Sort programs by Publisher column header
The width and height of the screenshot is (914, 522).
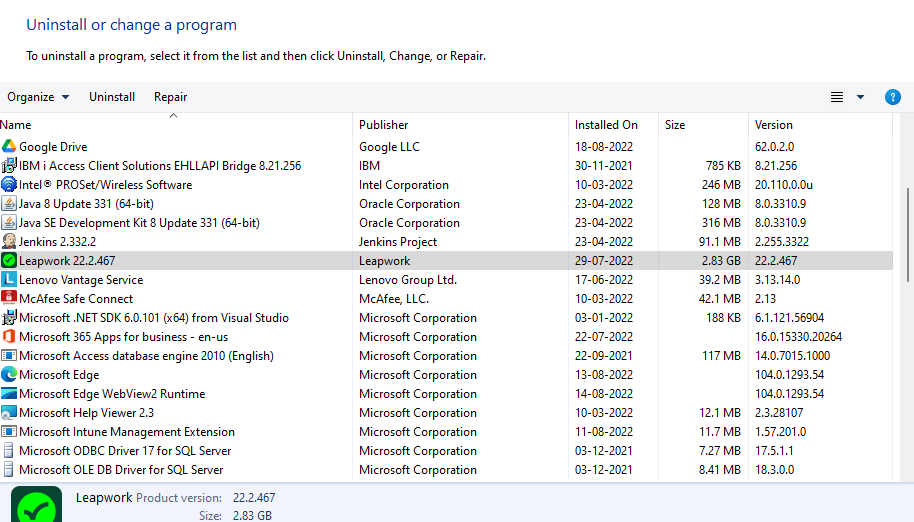pos(384,125)
